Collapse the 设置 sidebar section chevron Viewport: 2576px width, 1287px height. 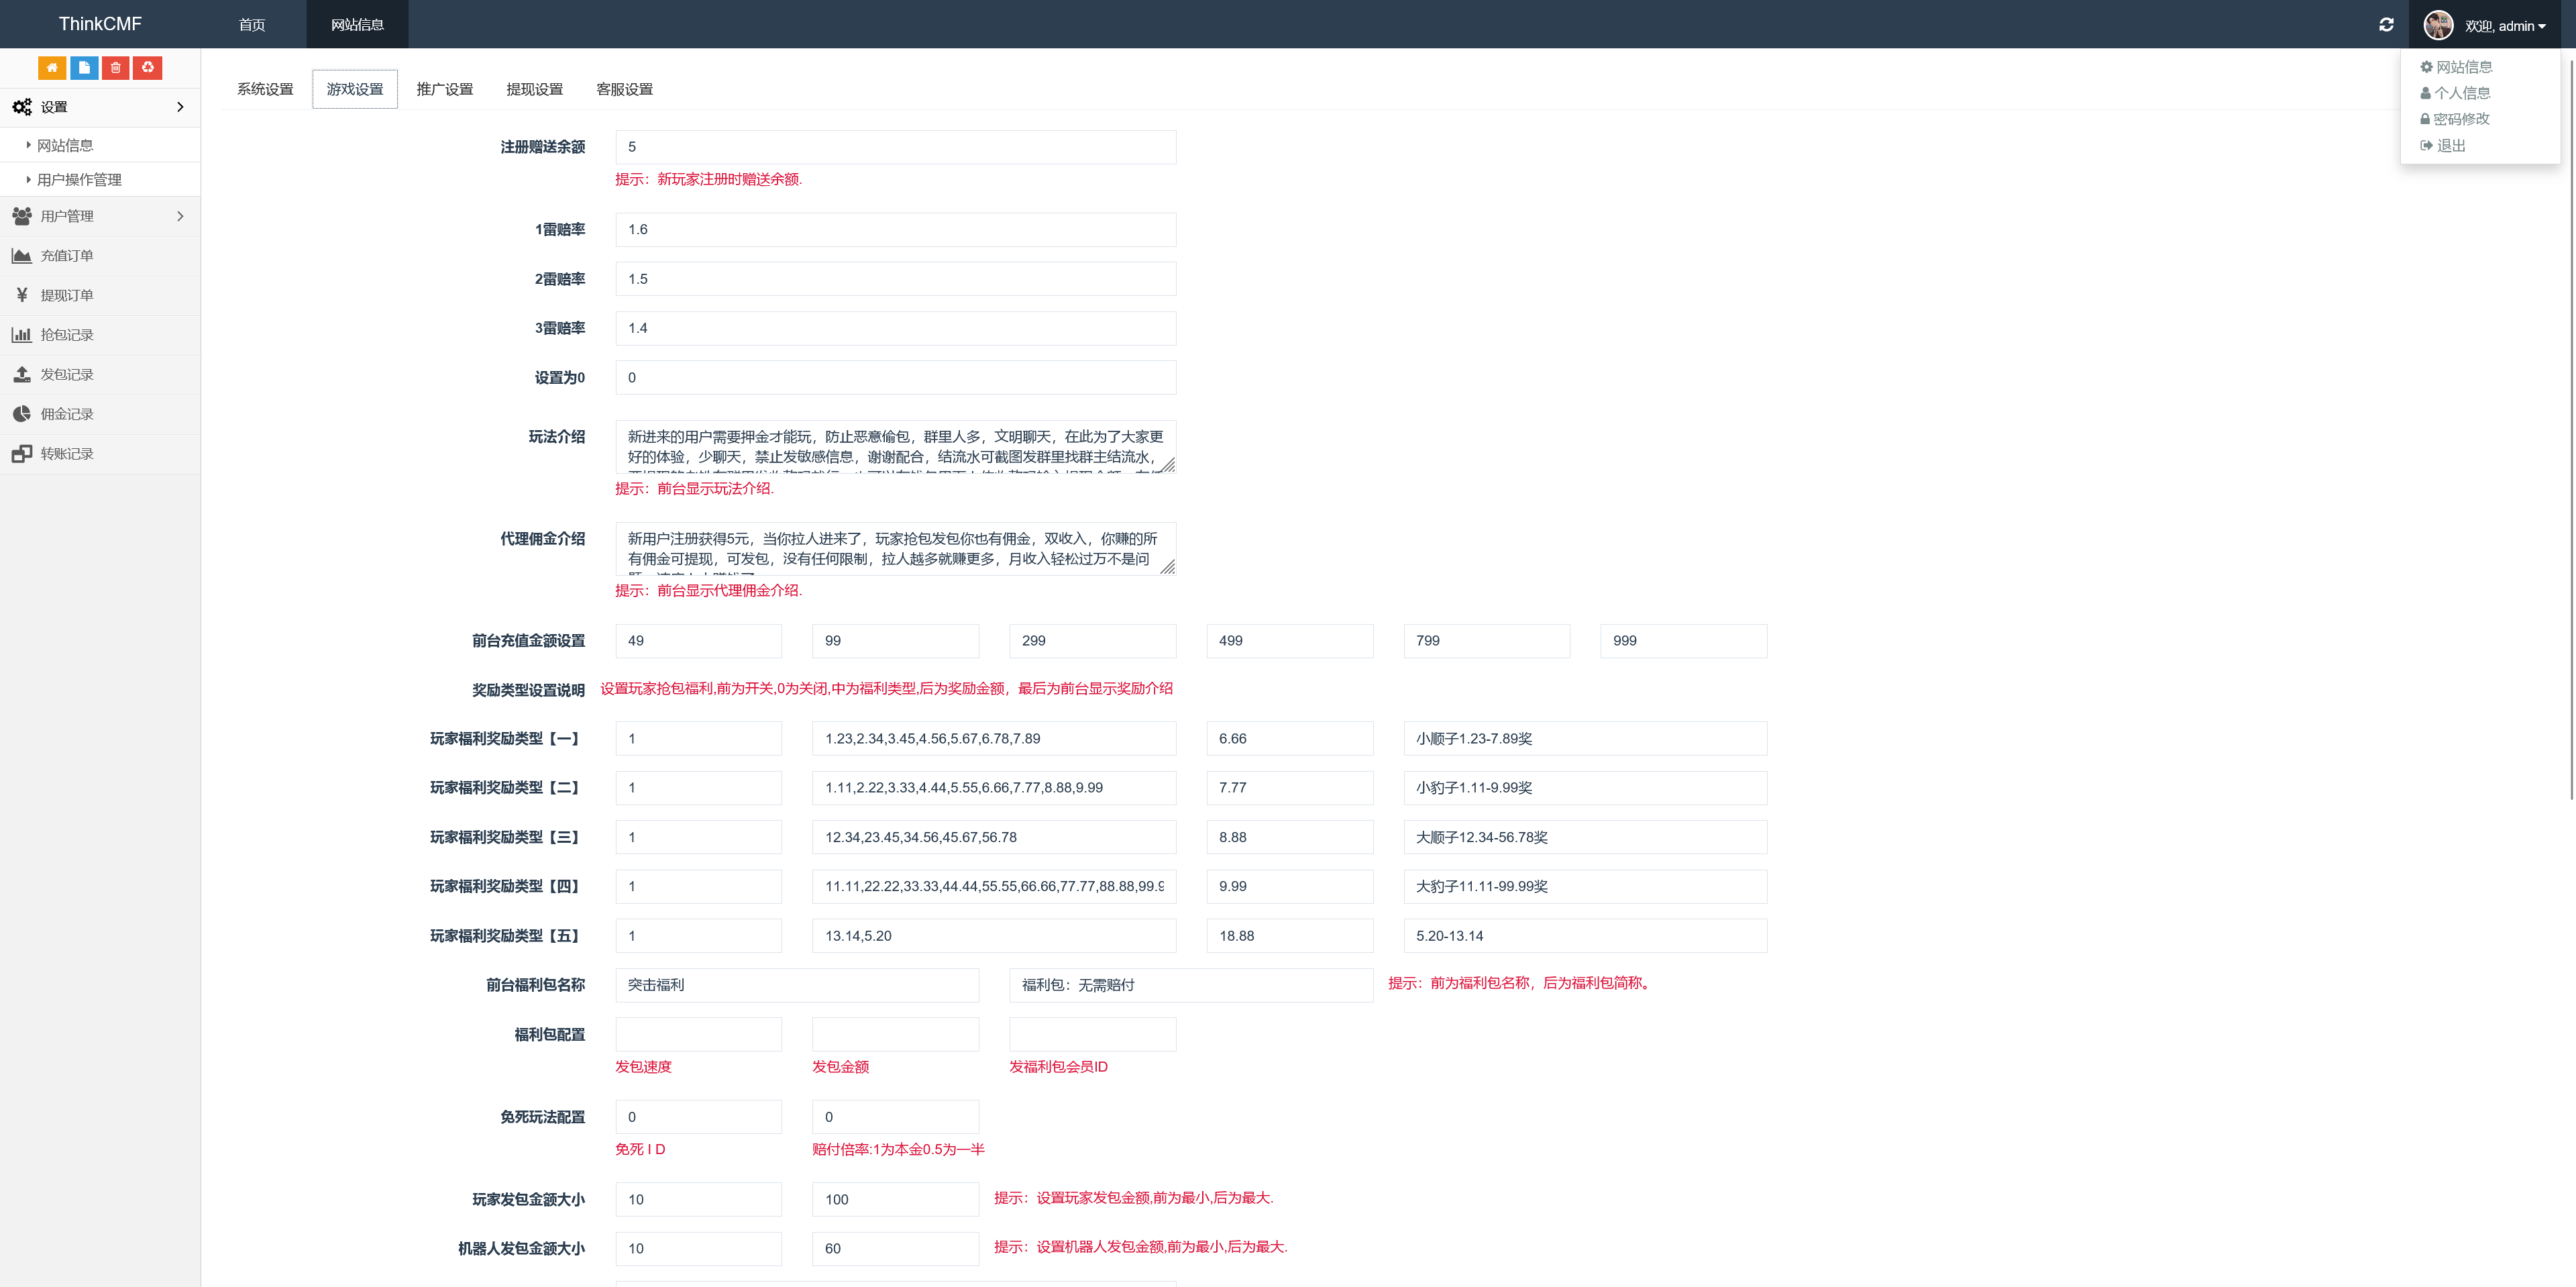180,107
